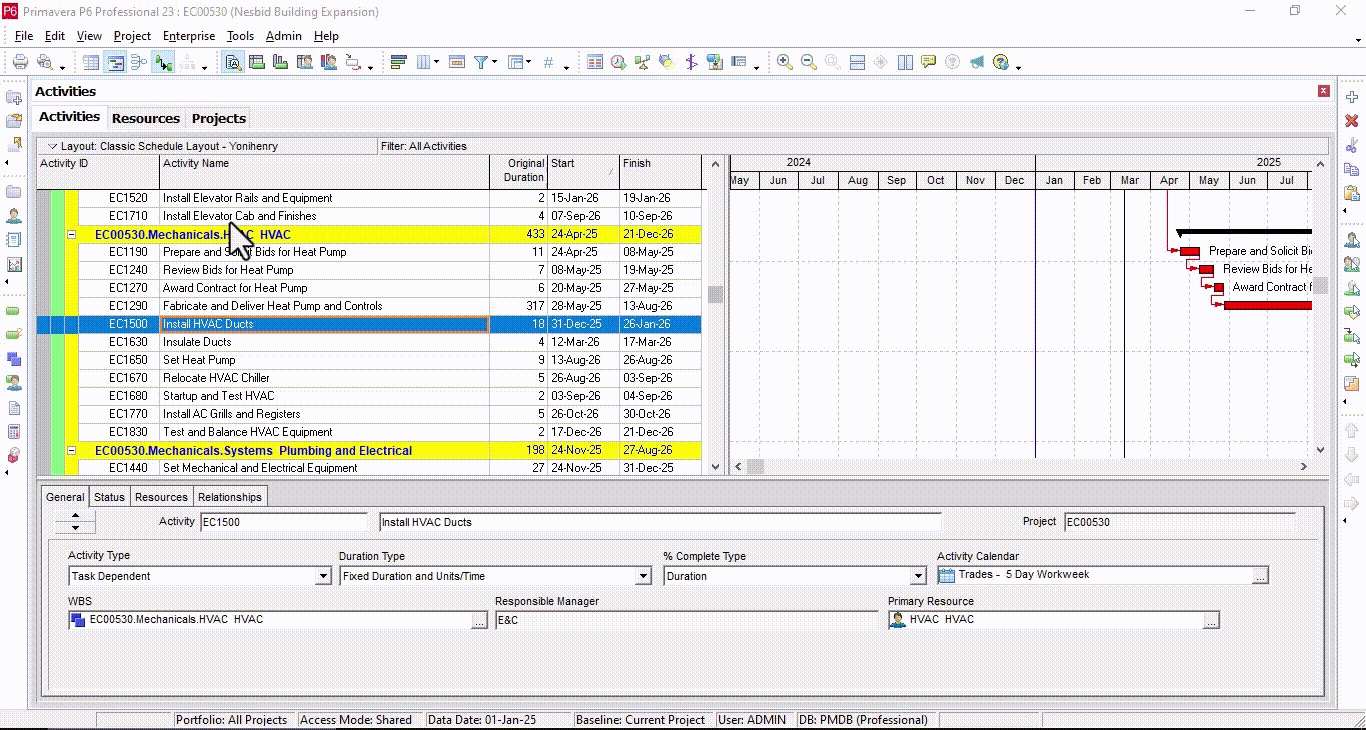This screenshot has height=730, width=1366.
Task: Open the Enterprise menu
Action: tap(189, 36)
